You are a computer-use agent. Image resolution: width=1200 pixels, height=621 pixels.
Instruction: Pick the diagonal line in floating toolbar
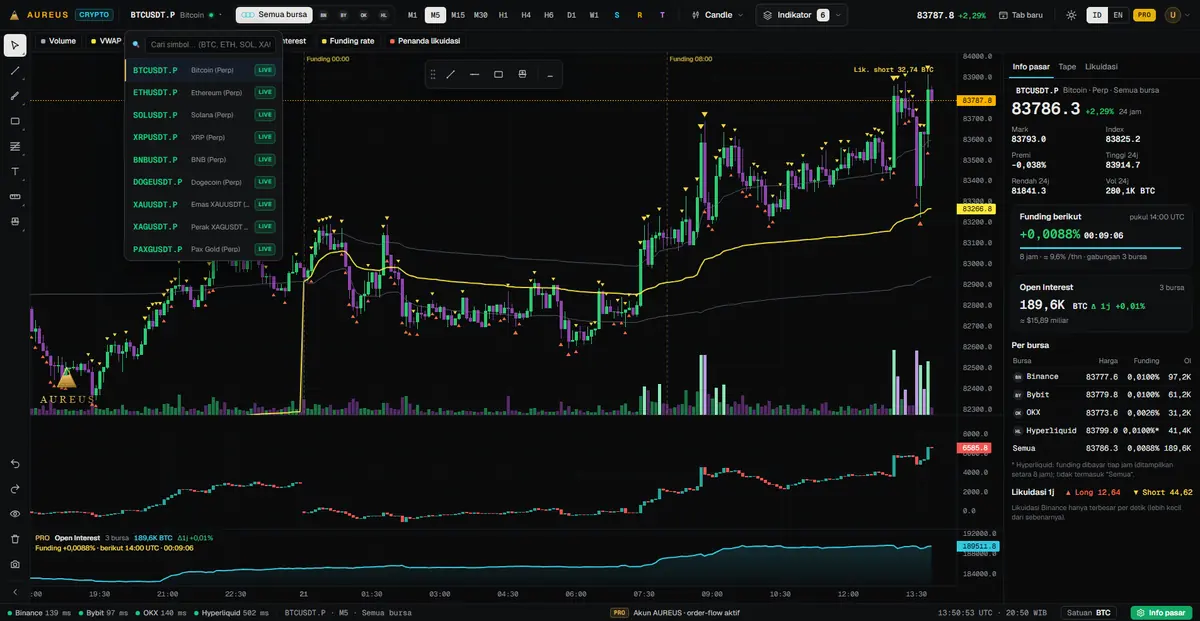point(451,74)
